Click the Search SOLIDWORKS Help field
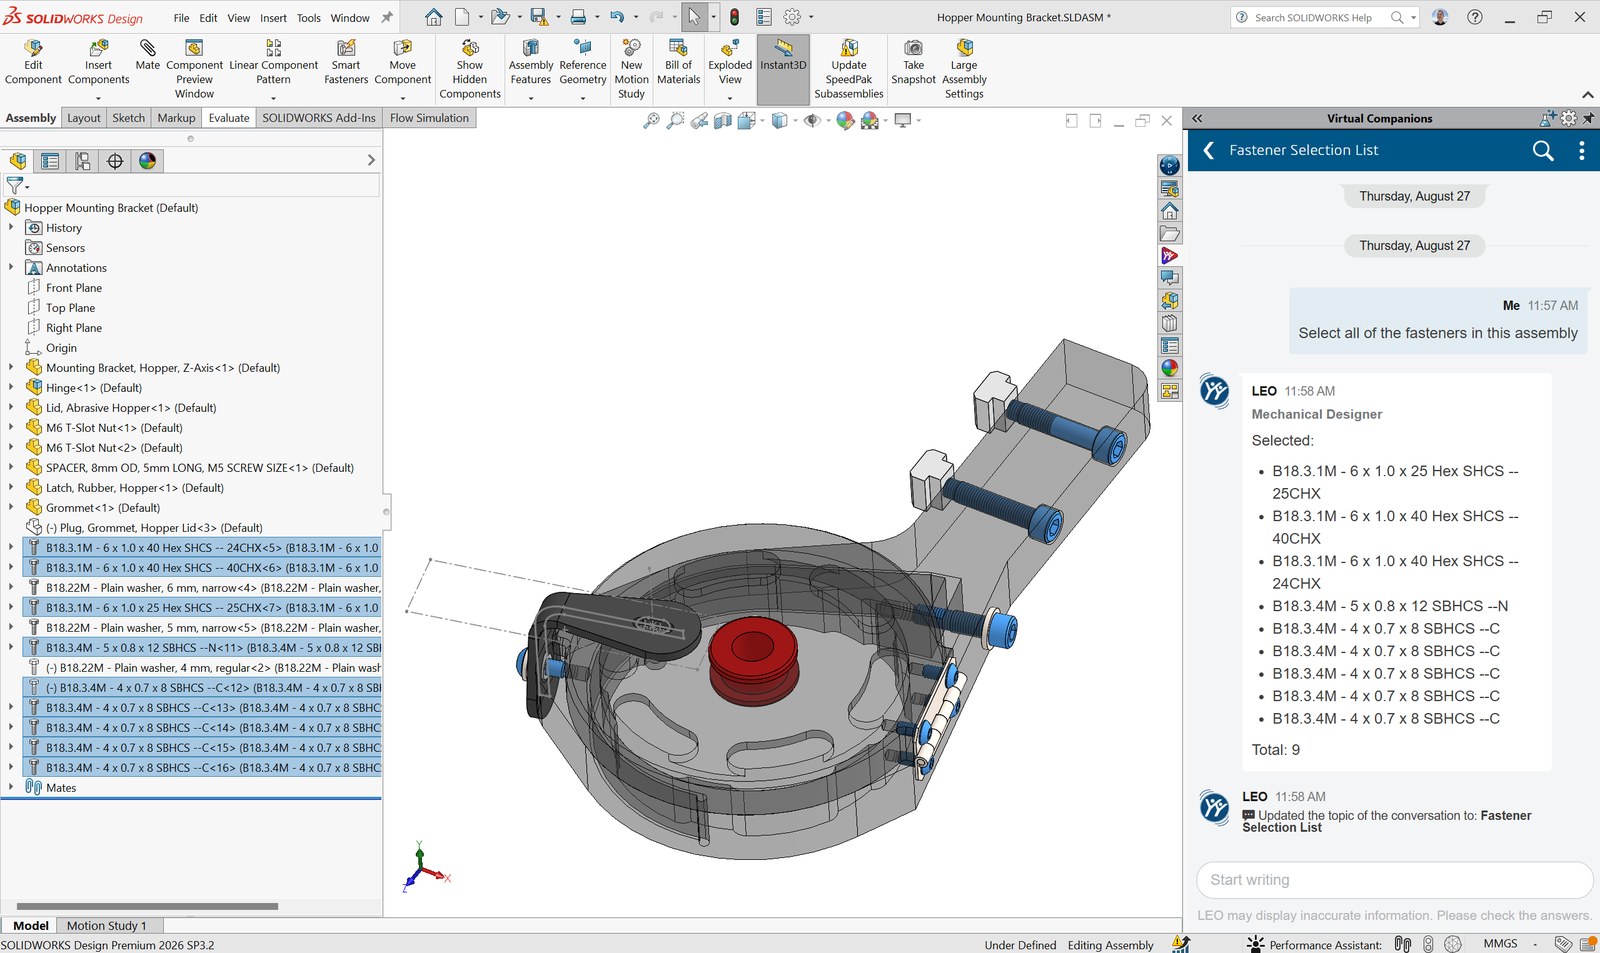 1325,17
